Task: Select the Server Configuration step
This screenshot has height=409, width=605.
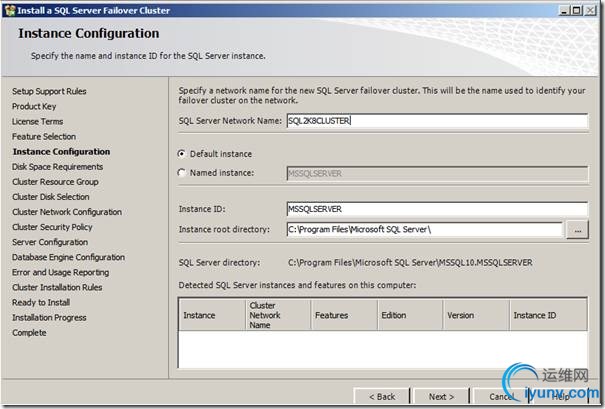Action: point(50,242)
